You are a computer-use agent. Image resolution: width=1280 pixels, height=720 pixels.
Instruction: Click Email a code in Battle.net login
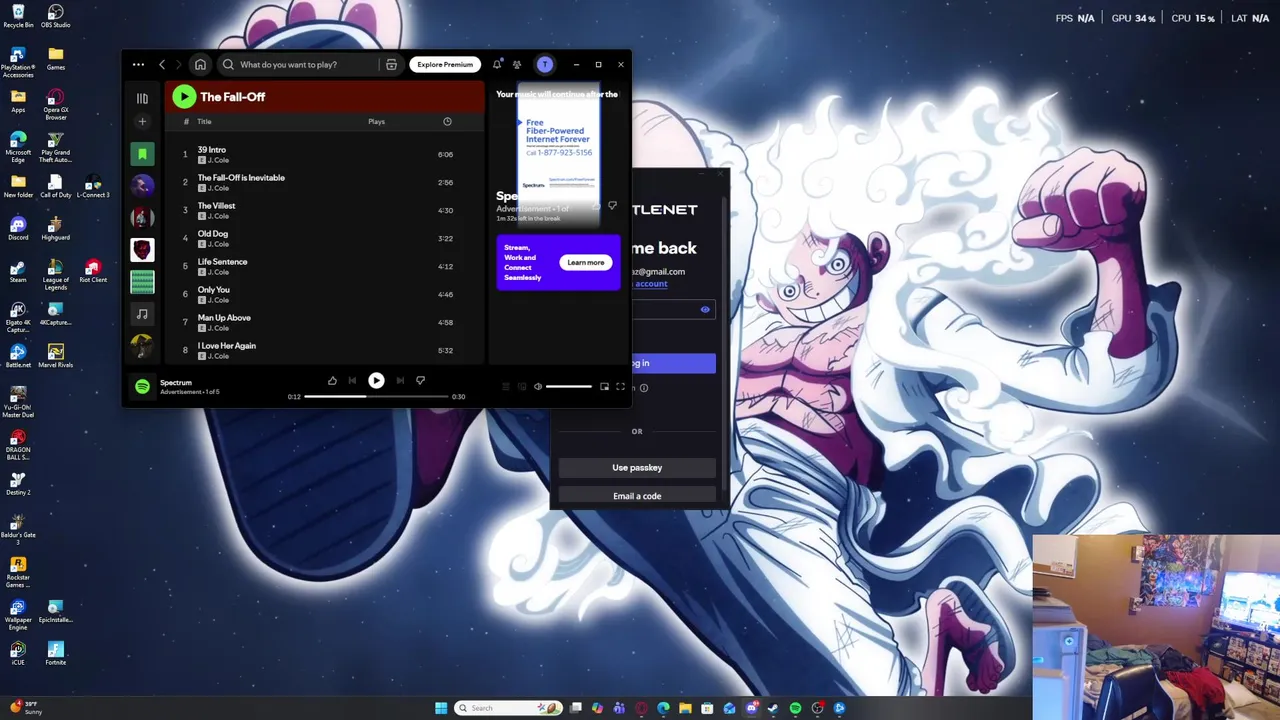point(637,496)
